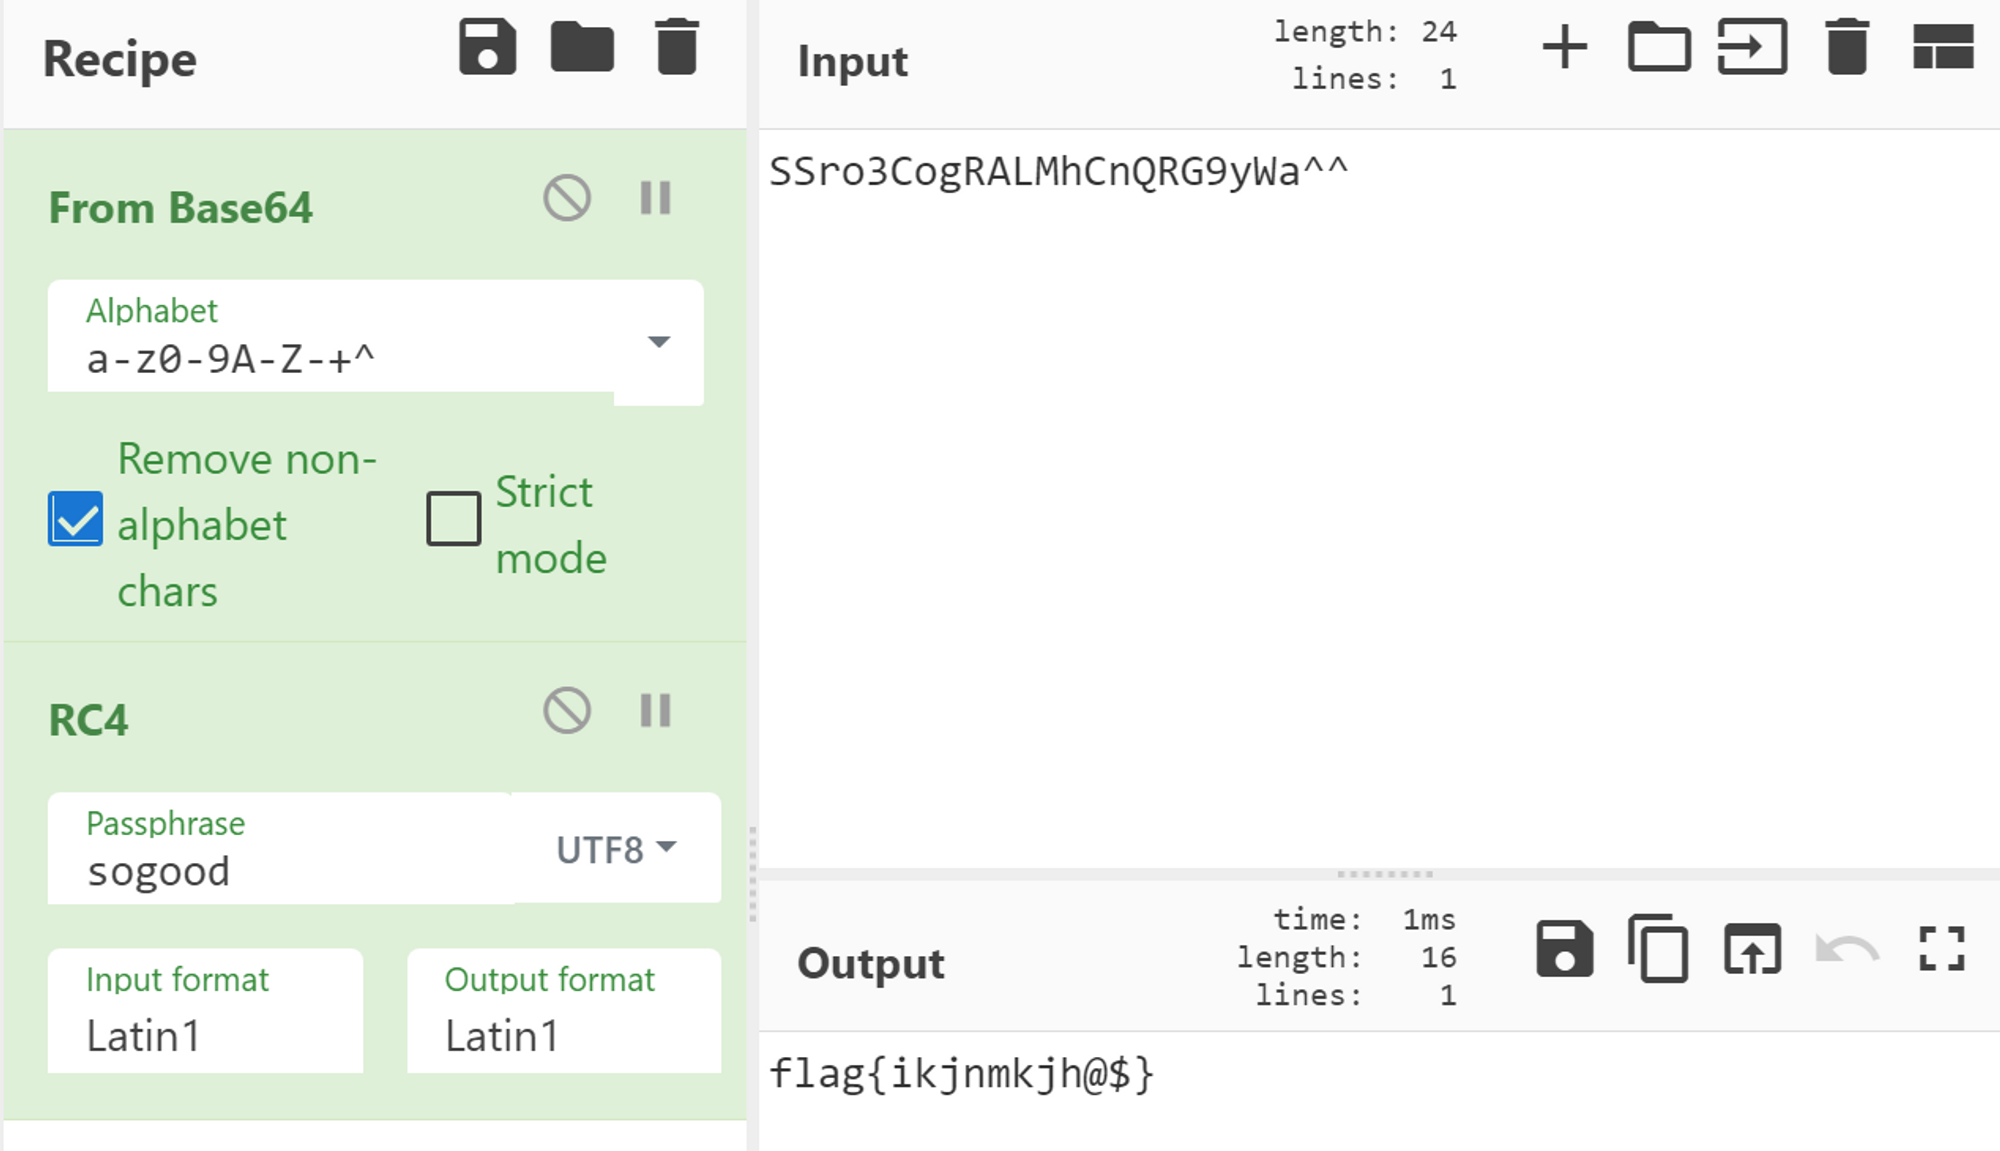Clear the input with the trash icon
The width and height of the screenshot is (2000, 1151).
click(1846, 47)
